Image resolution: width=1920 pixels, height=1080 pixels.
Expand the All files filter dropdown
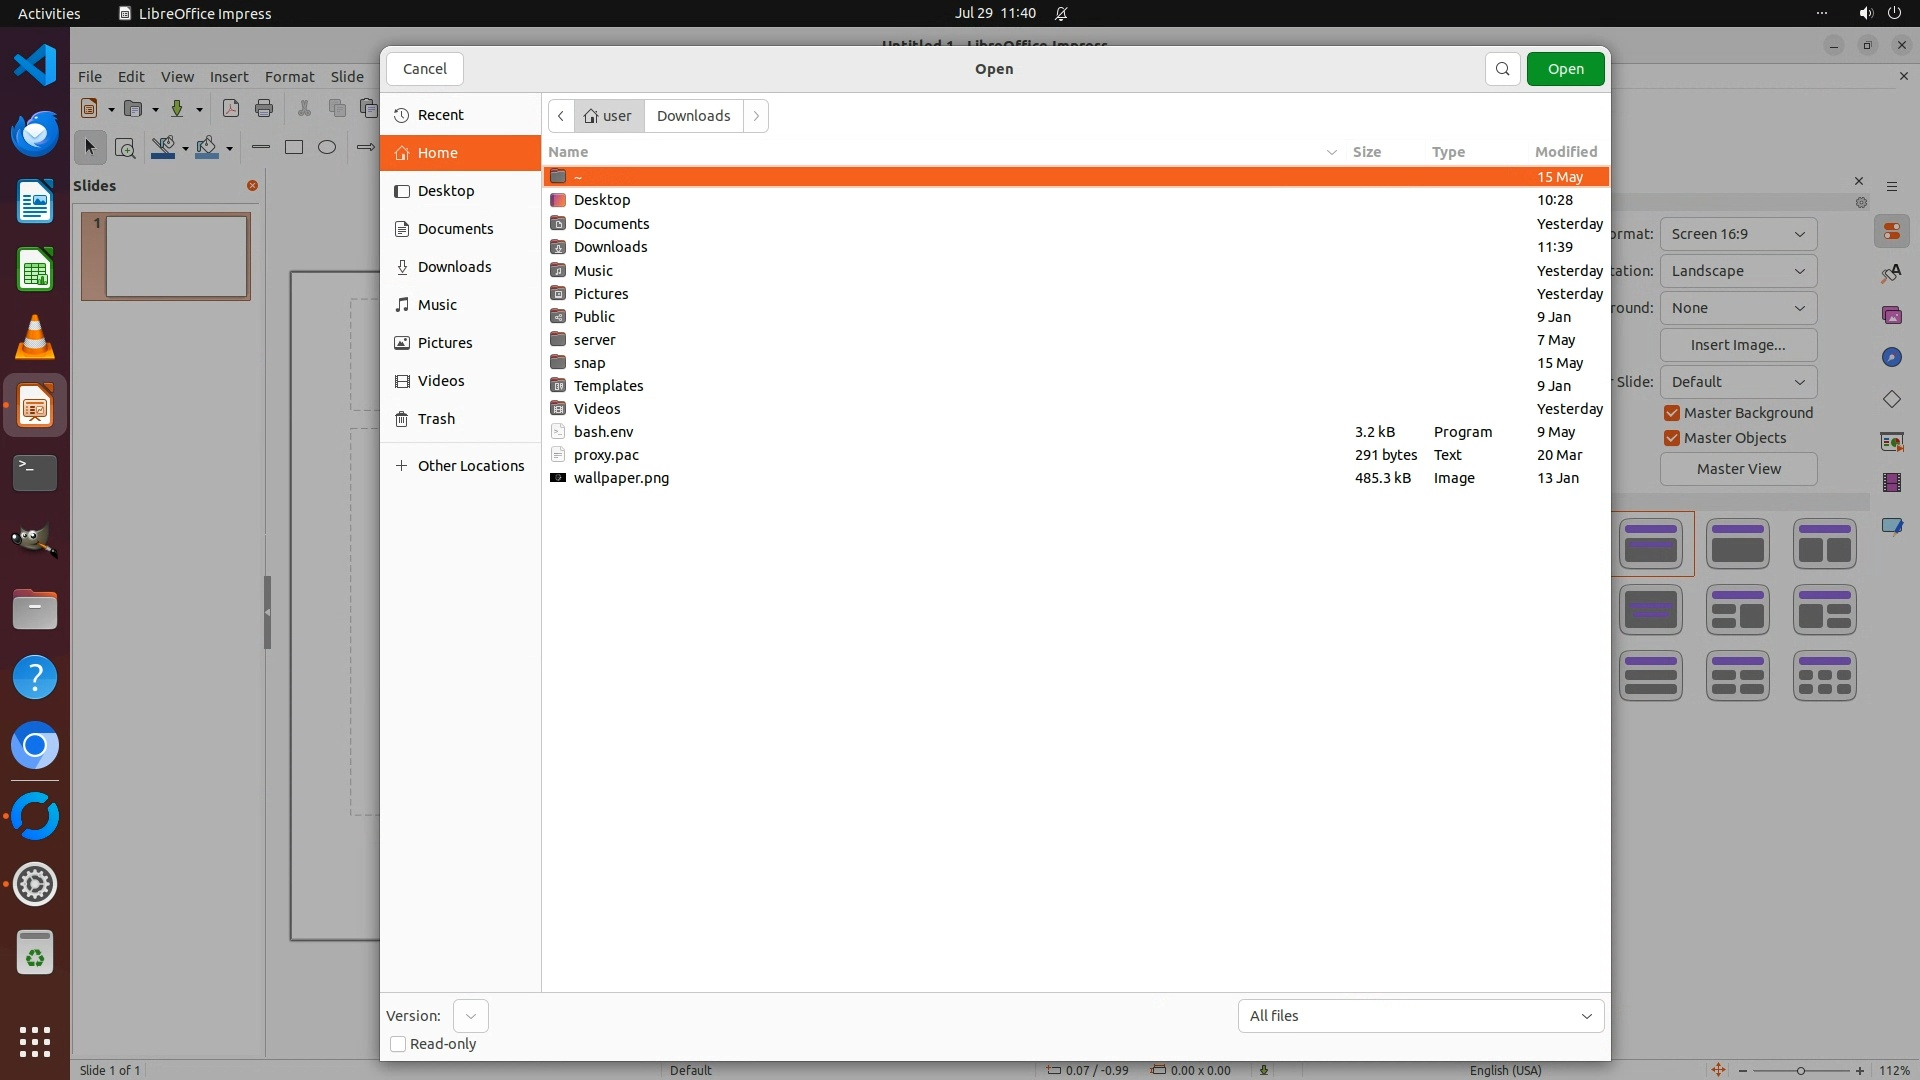pyautogui.click(x=1420, y=1016)
